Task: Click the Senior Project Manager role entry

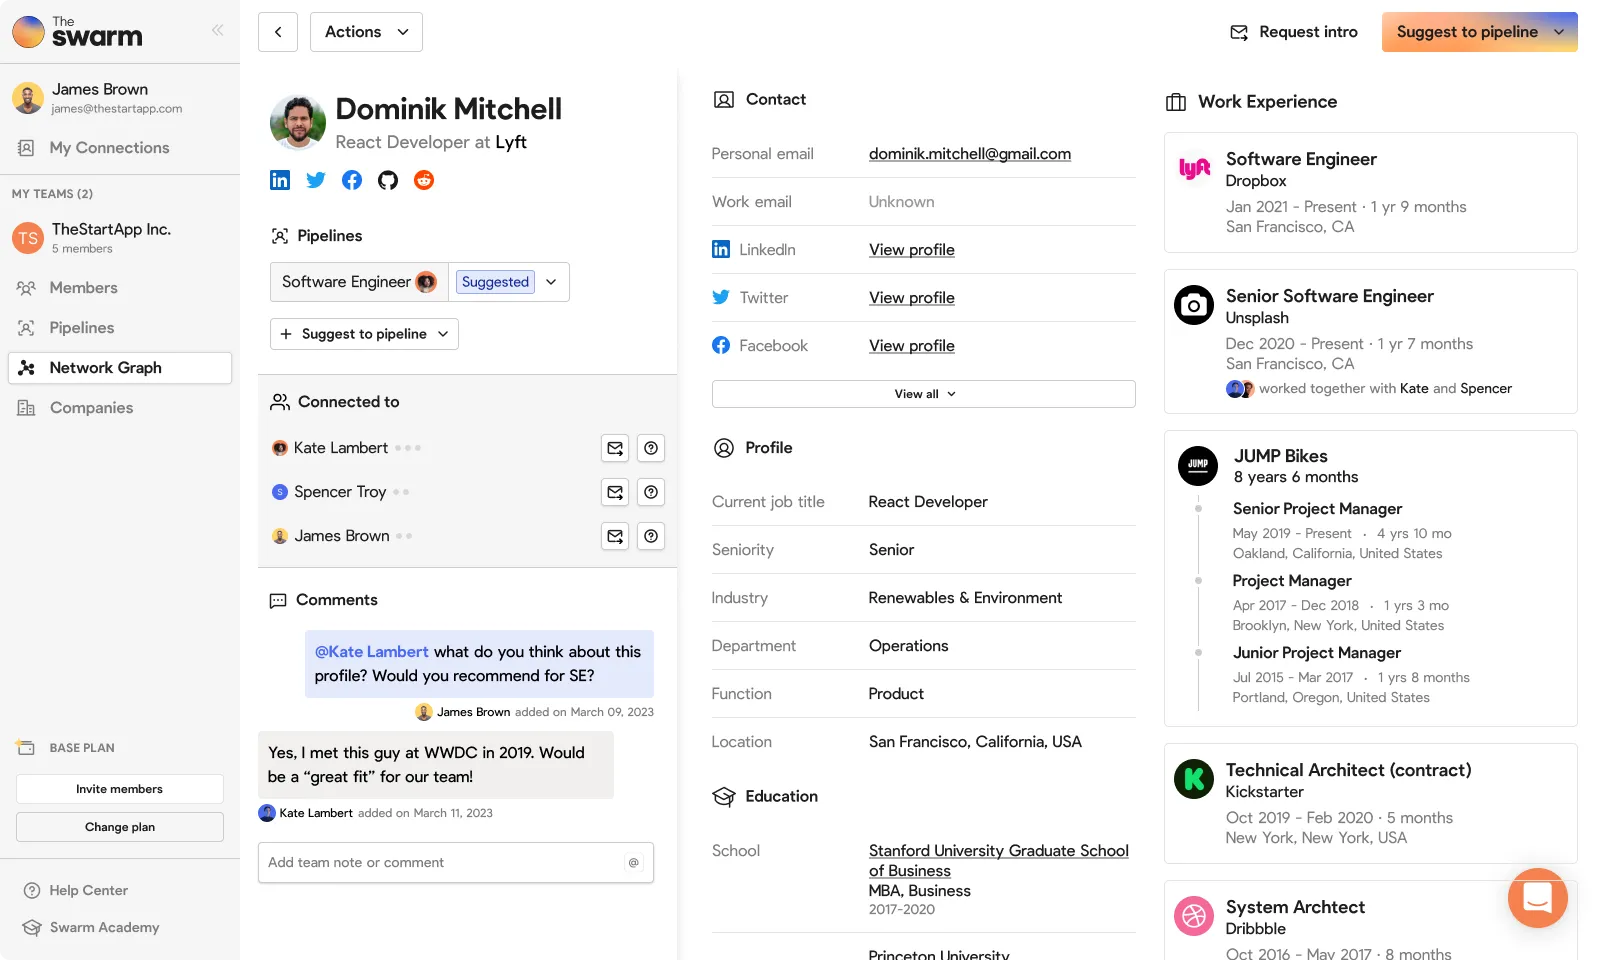Action: (1318, 509)
